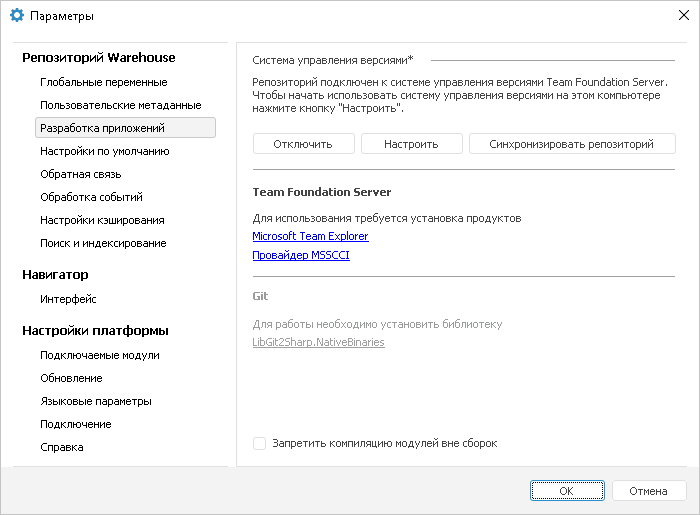Click the Репозиторий Warehouse heading
Viewport: 700px width, 515px height.
point(99,58)
